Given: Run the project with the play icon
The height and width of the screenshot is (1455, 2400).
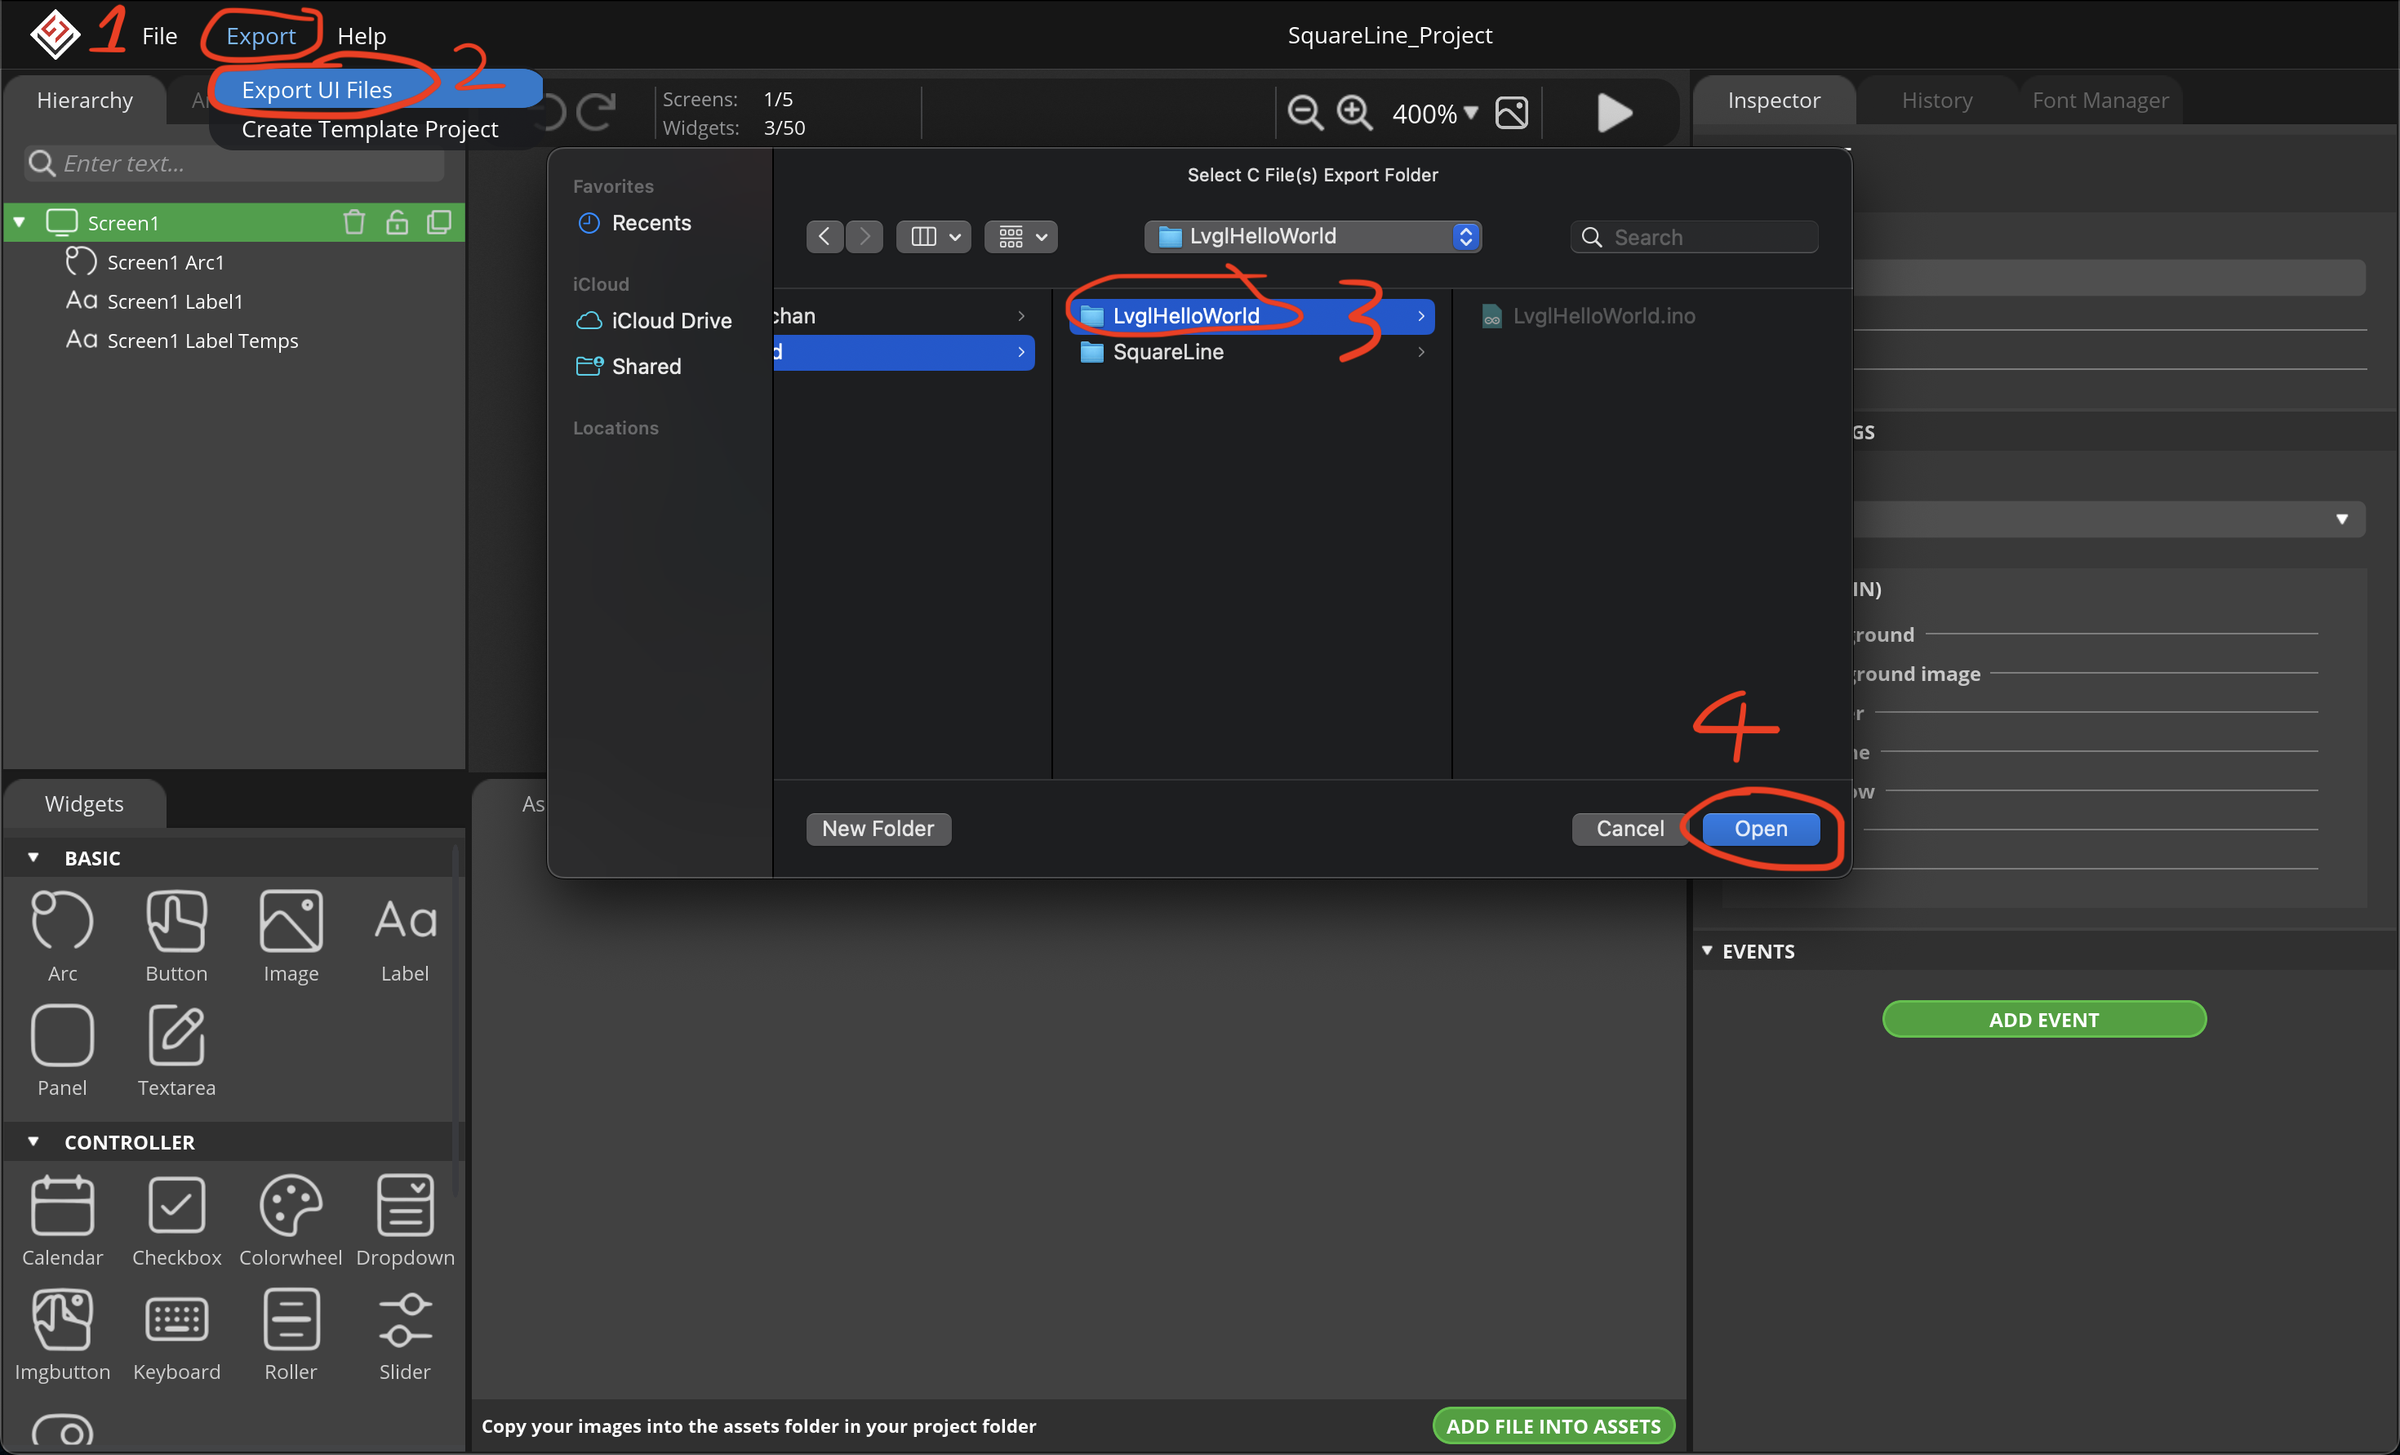Looking at the screenshot, I should 1613,112.
